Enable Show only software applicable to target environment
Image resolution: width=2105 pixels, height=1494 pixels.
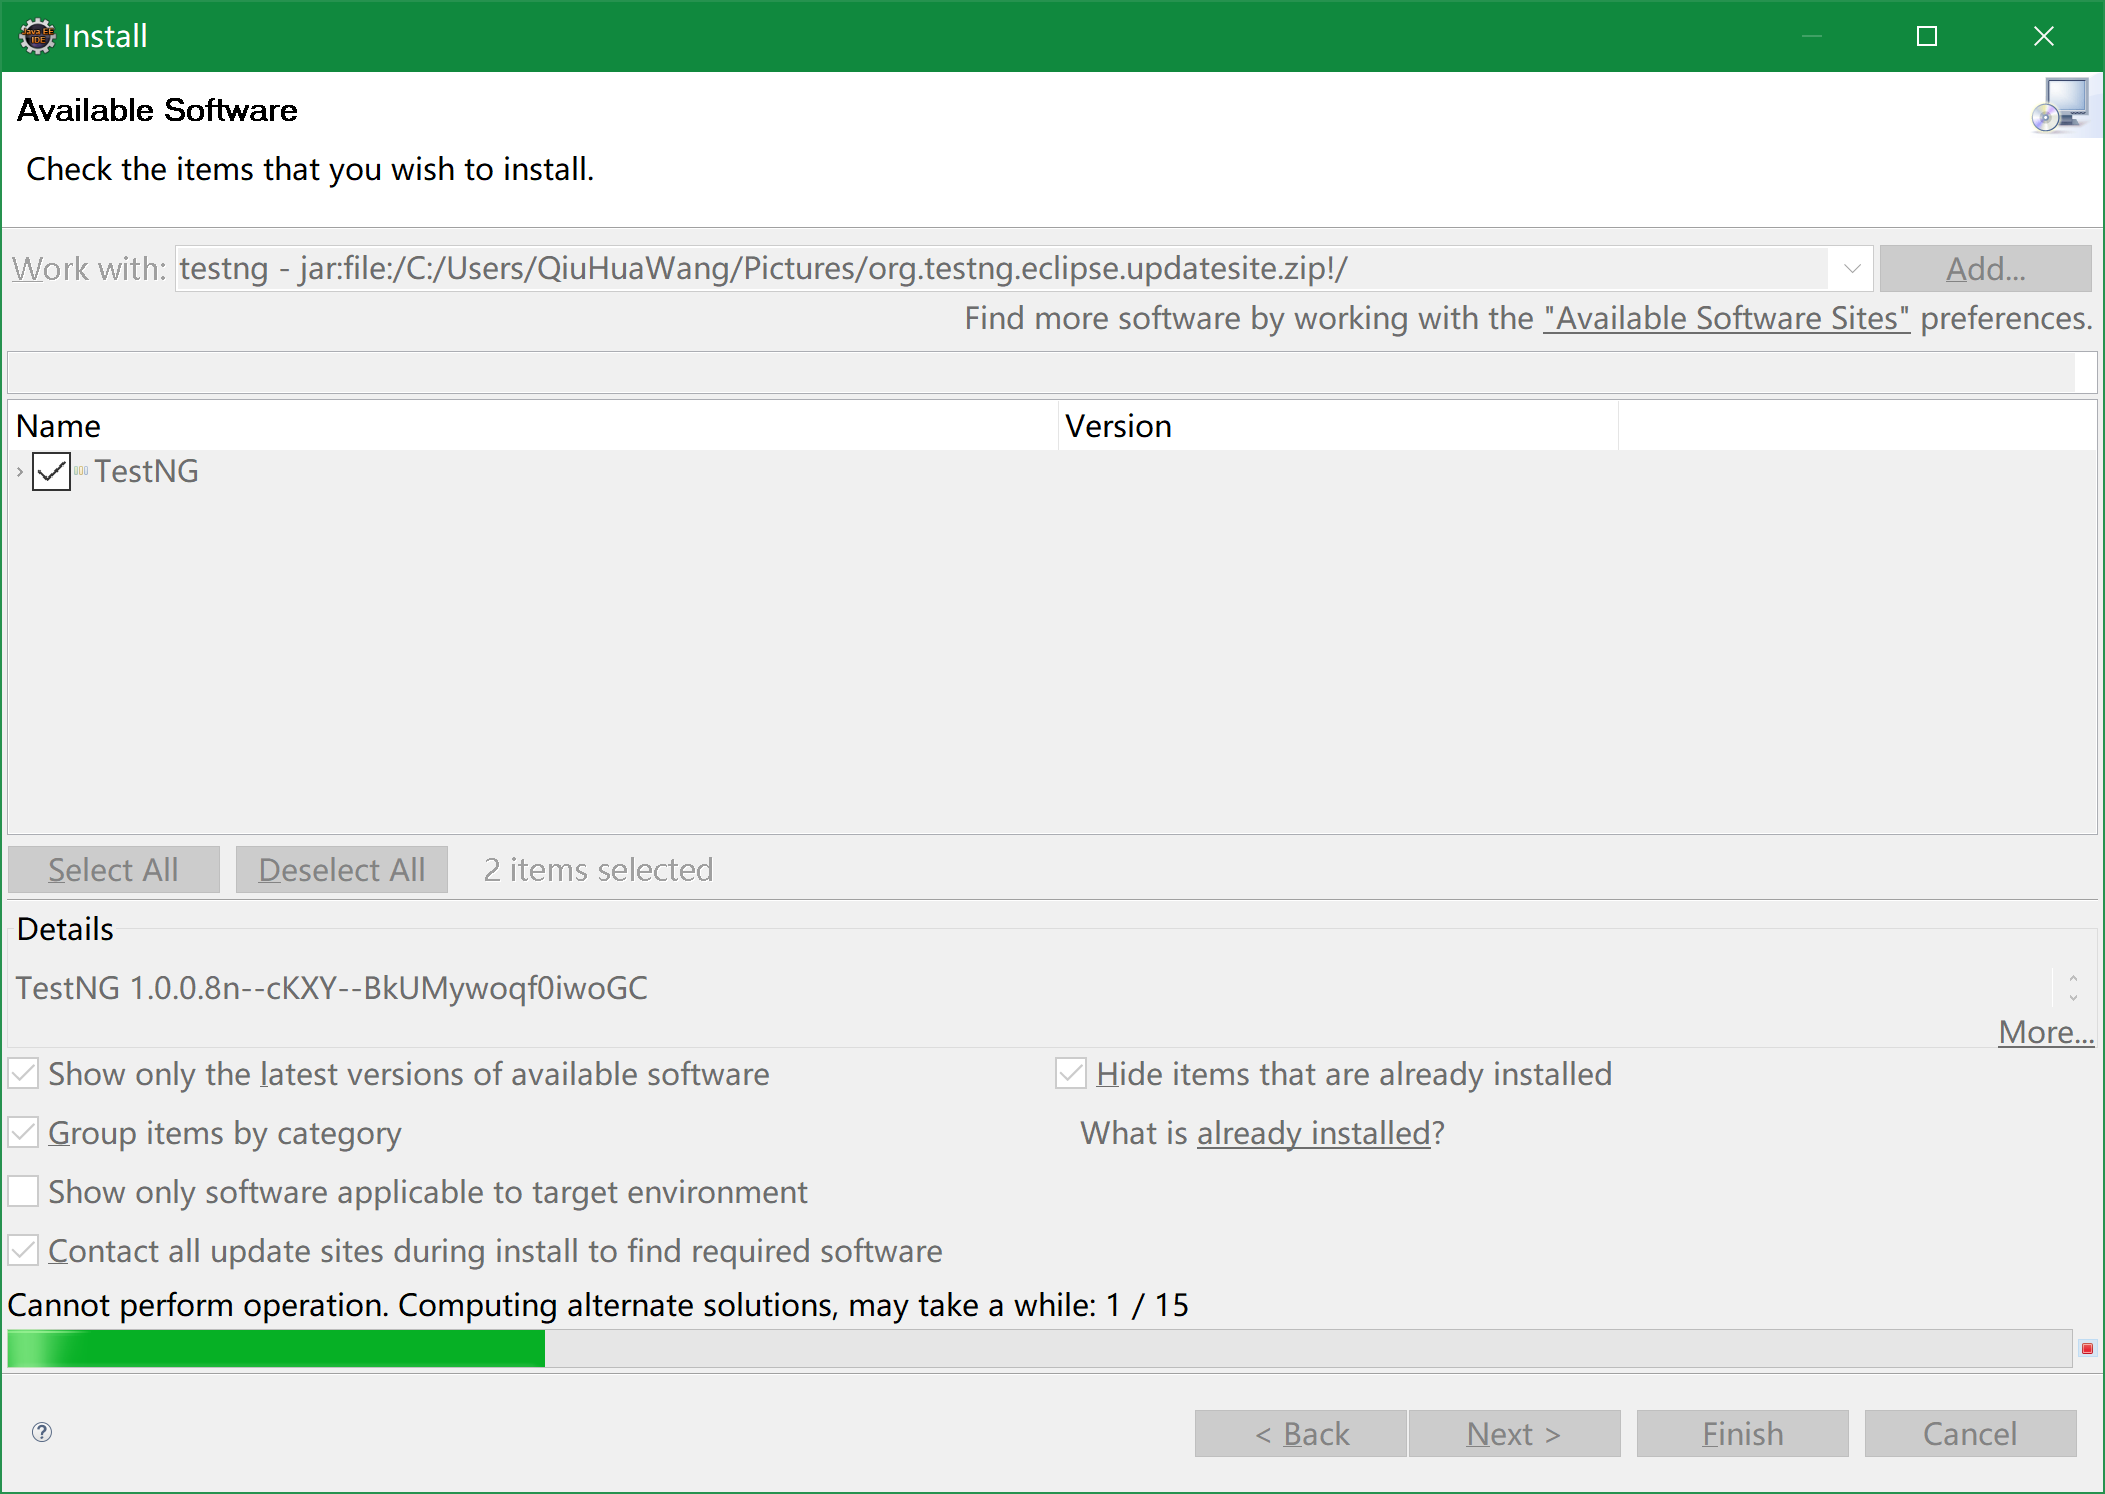pos(23,1190)
